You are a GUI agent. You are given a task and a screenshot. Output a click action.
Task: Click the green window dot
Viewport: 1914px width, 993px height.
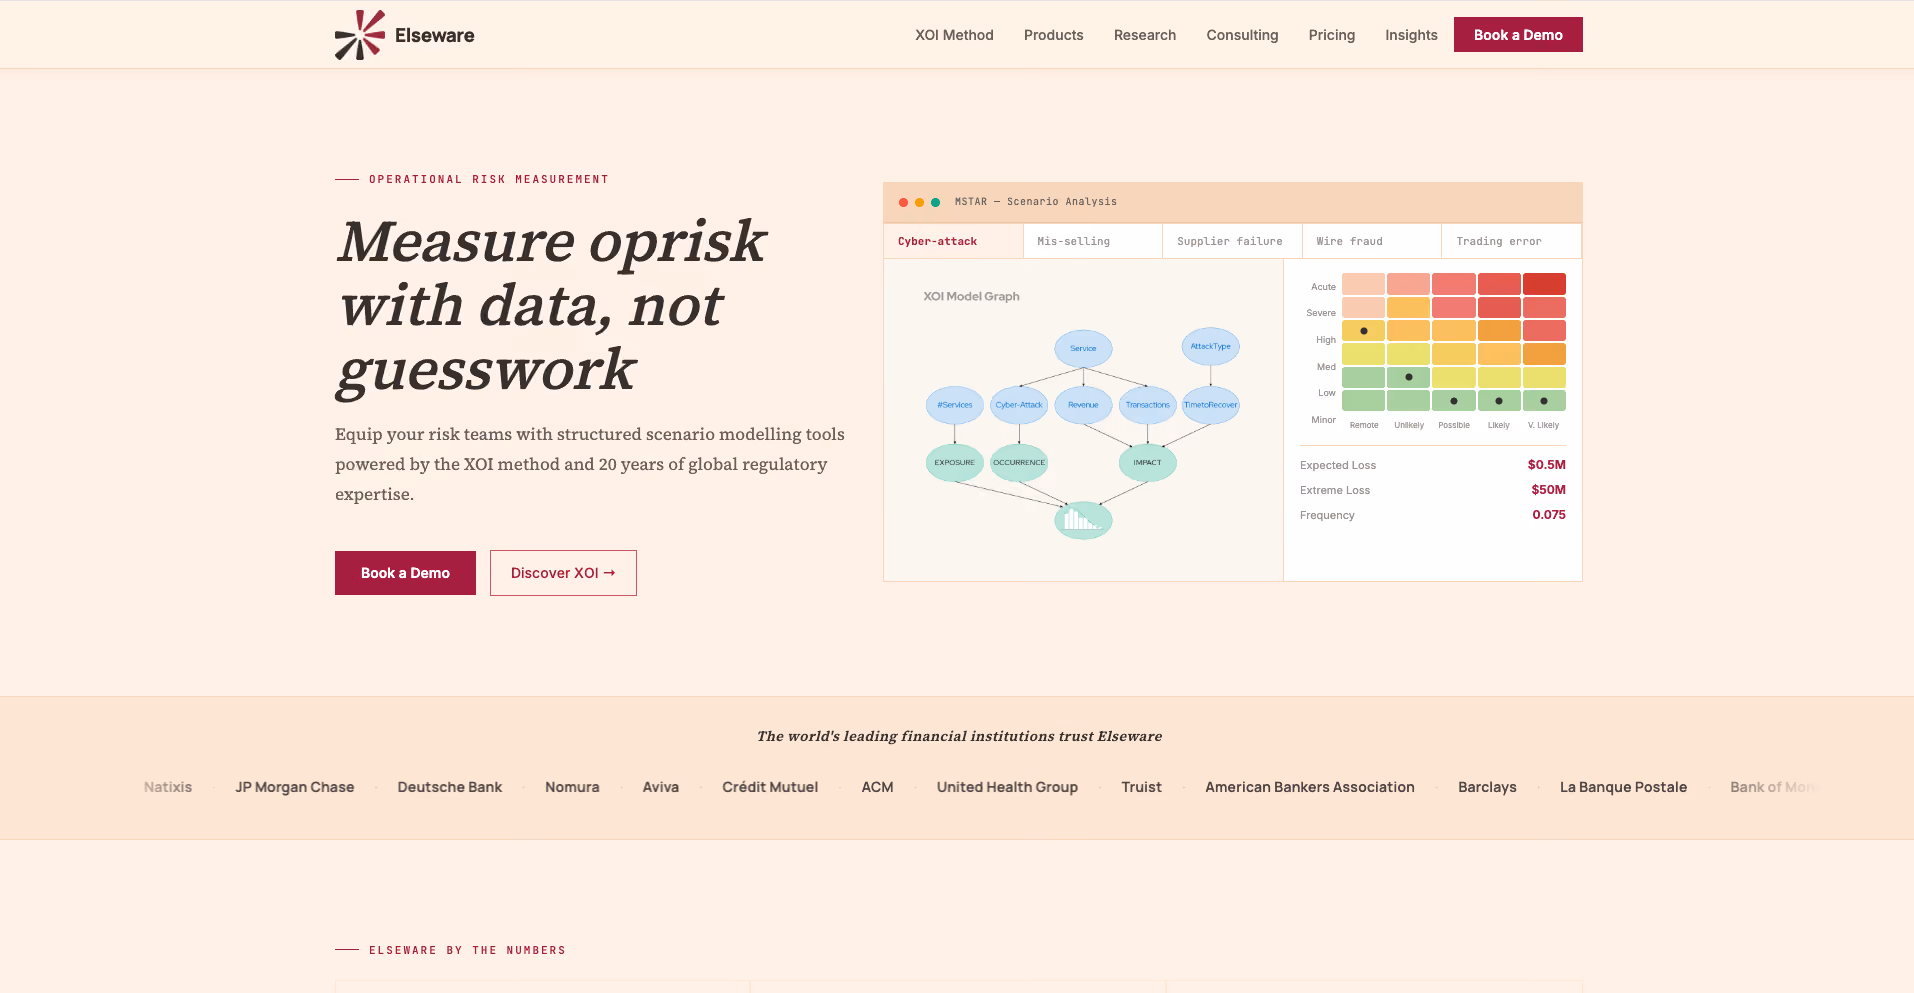coord(935,202)
